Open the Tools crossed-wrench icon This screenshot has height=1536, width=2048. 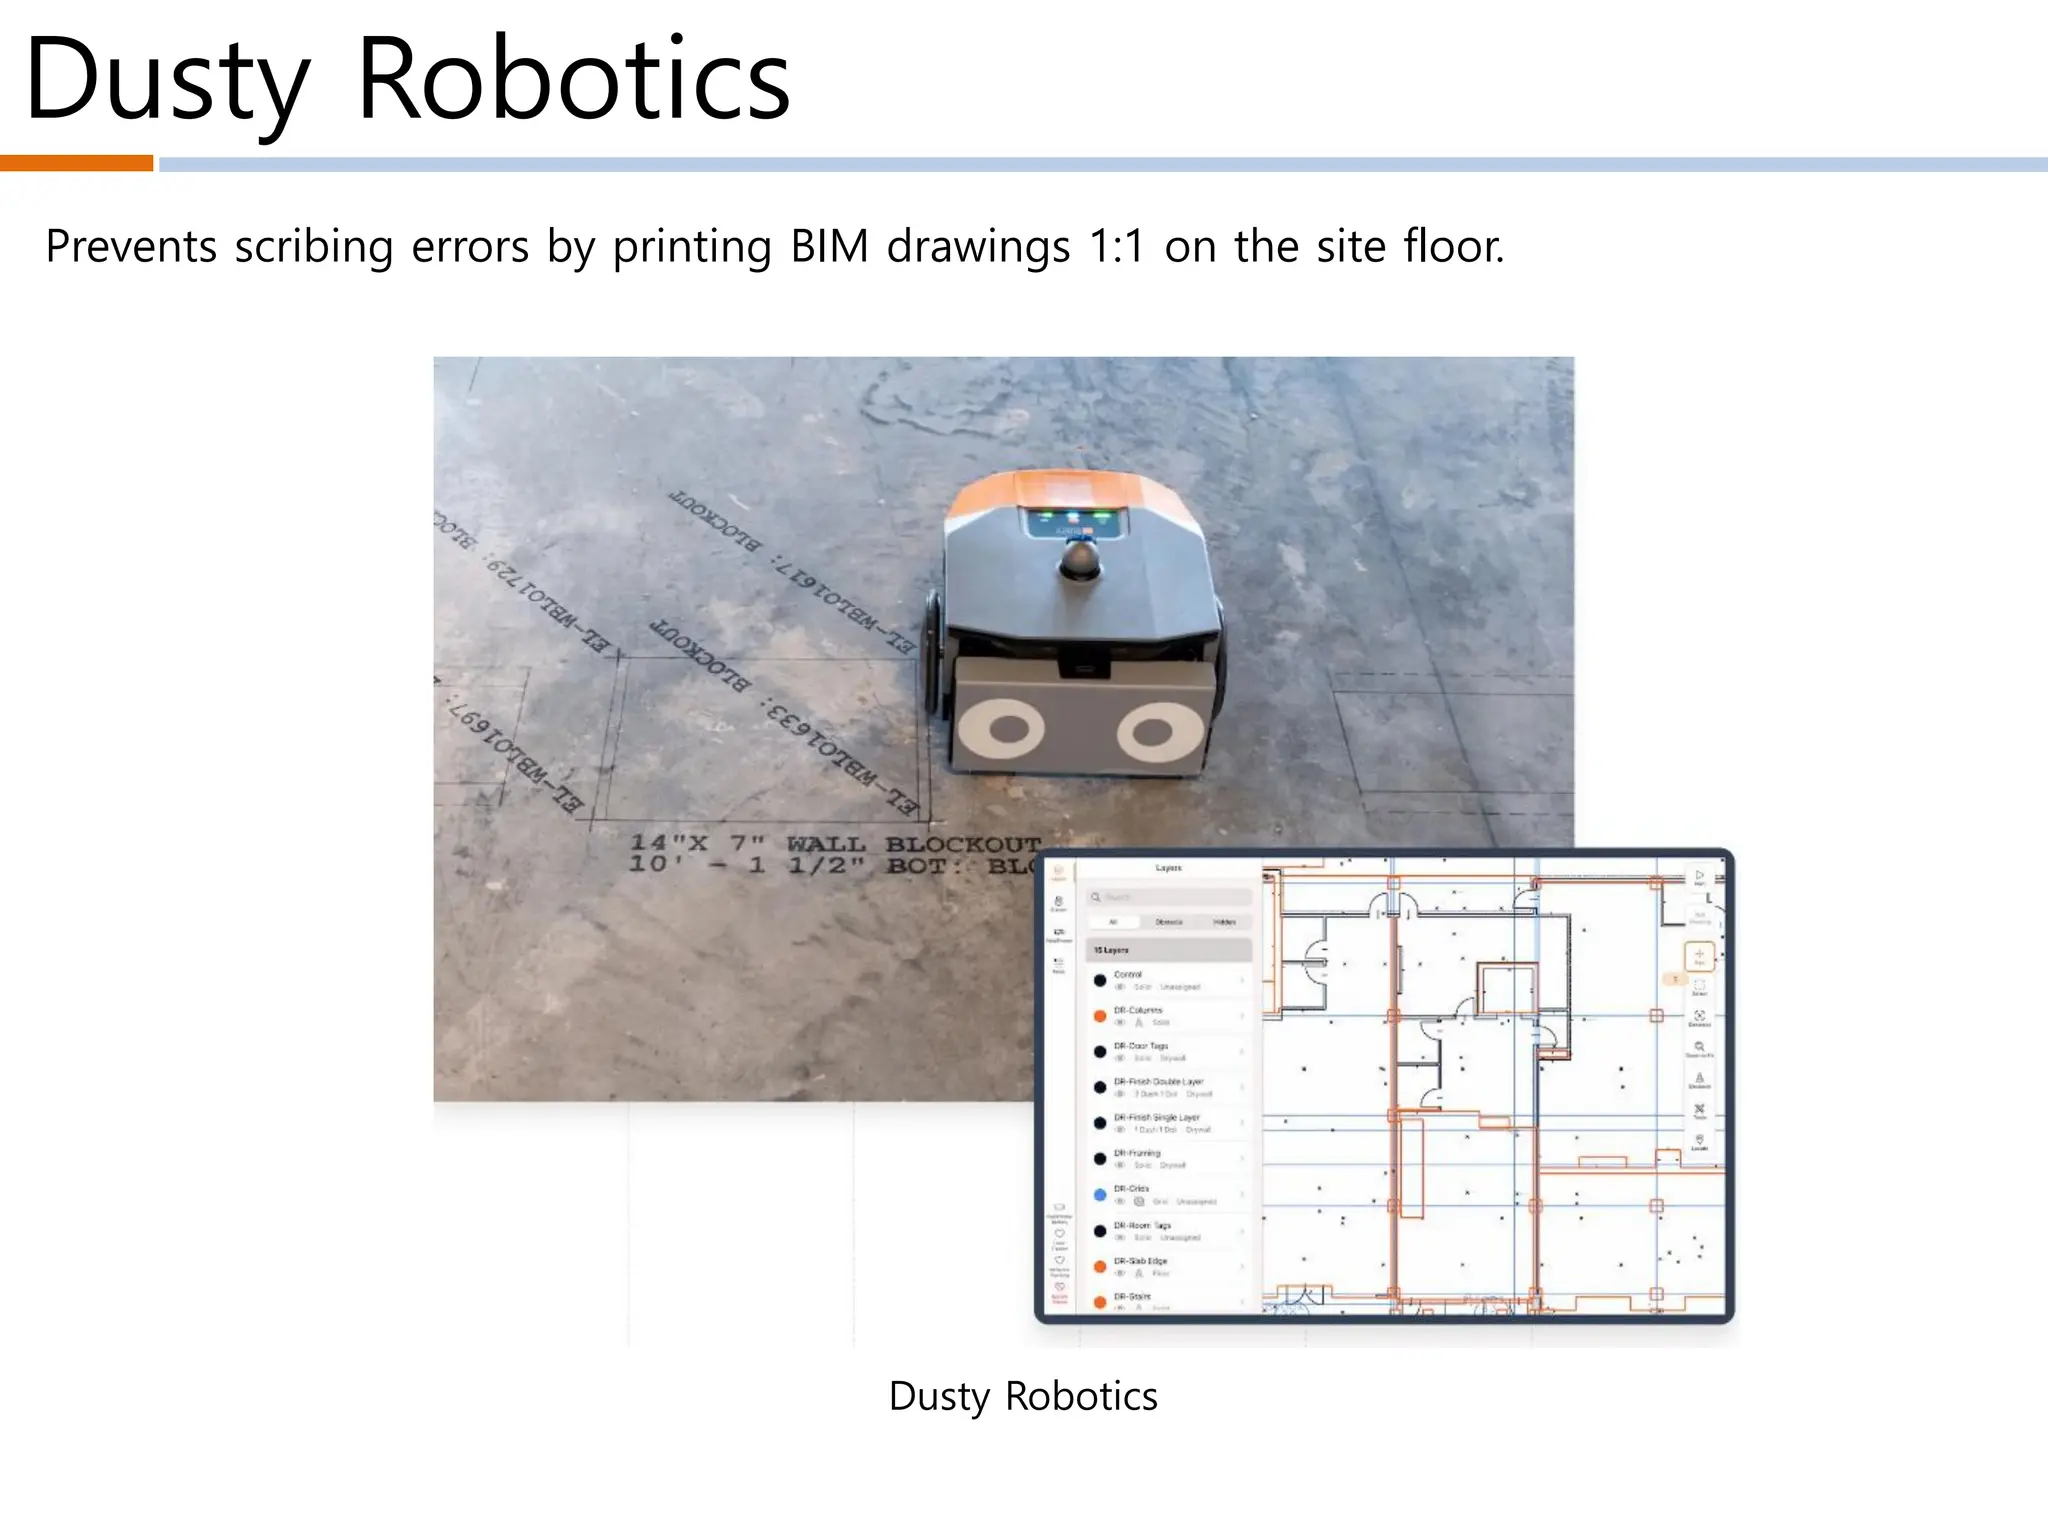click(1699, 1111)
